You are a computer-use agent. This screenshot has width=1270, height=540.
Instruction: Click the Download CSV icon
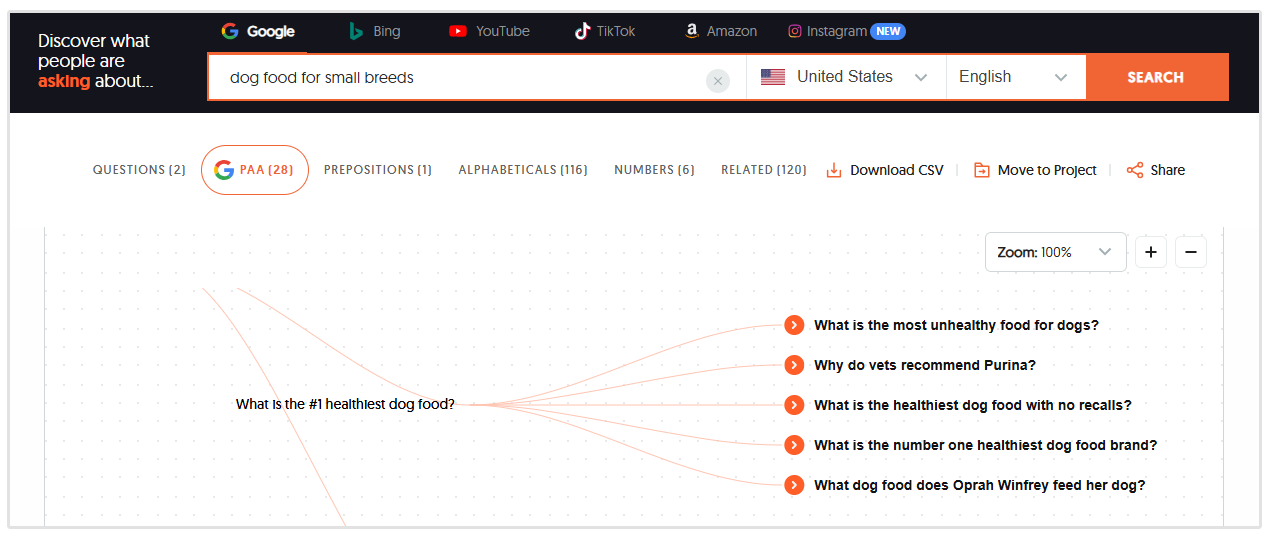(x=834, y=170)
